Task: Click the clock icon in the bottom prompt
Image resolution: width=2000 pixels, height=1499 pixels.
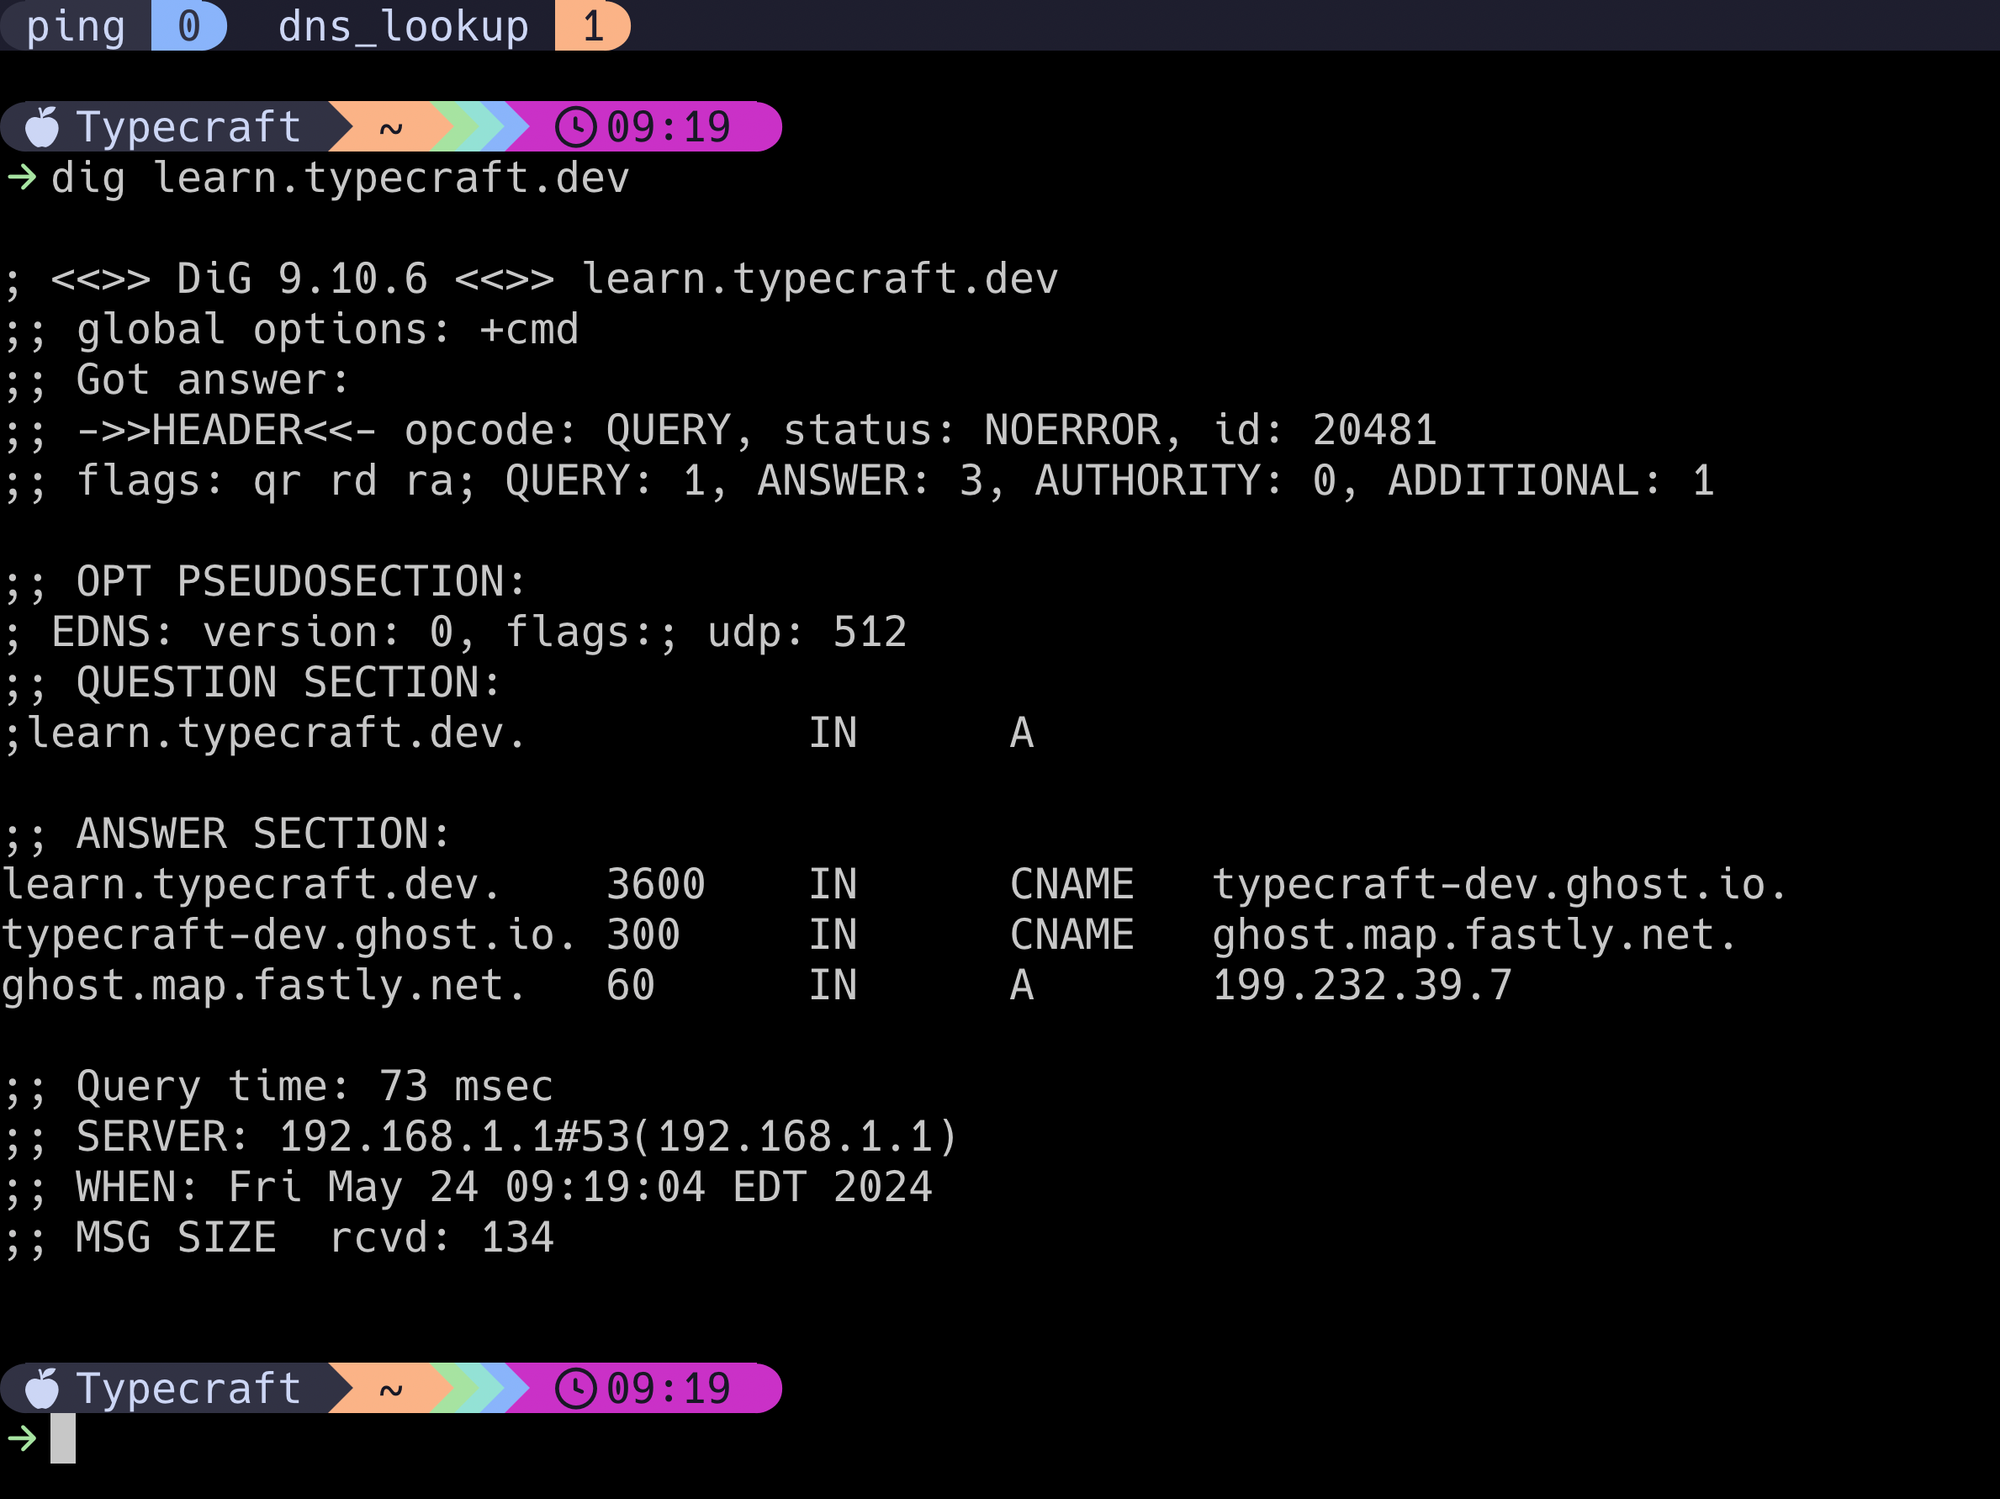Action: click(576, 1388)
